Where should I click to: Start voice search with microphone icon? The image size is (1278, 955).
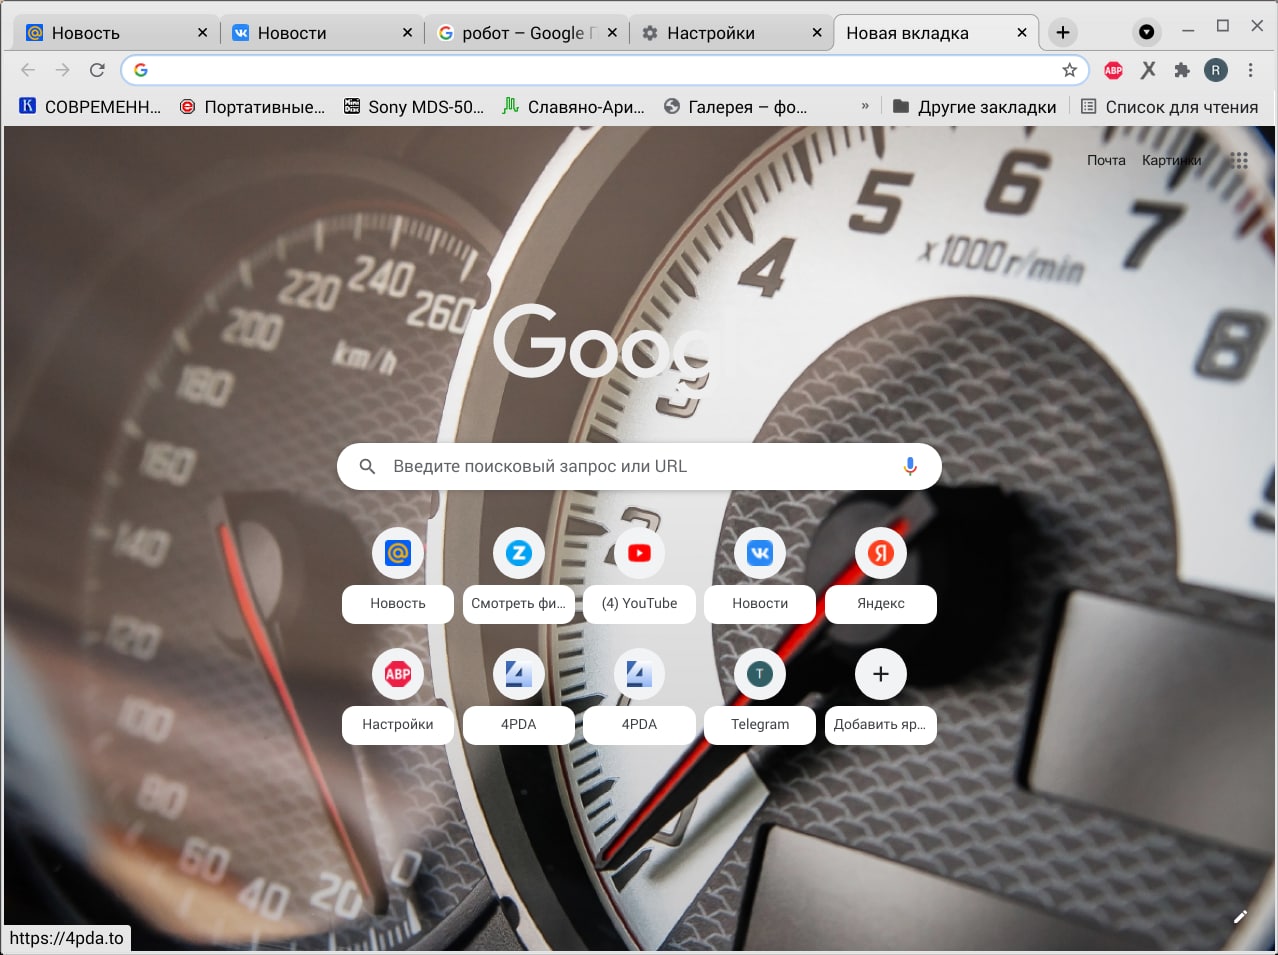pyautogui.click(x=910, y=466)
